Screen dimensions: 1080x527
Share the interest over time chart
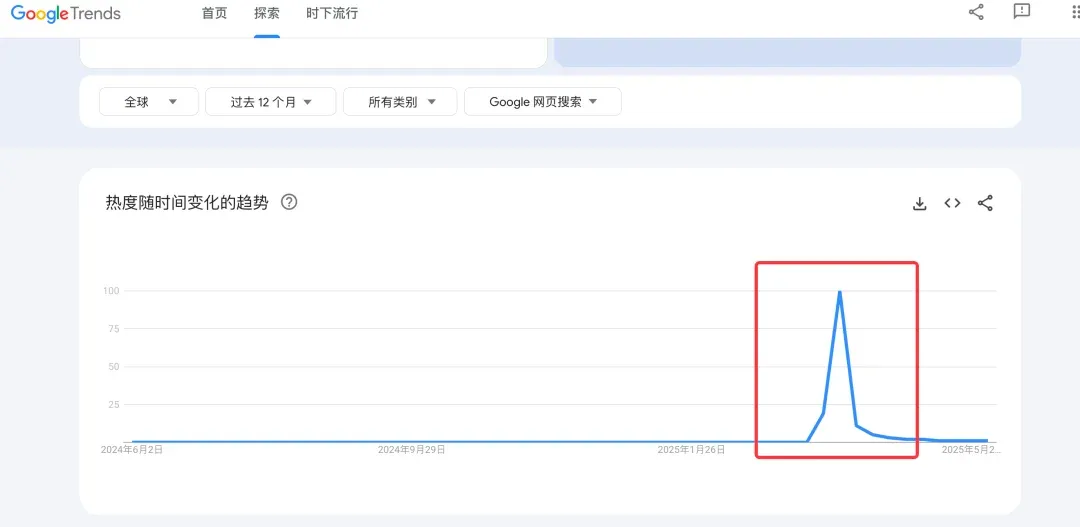[x=985, y=203]
